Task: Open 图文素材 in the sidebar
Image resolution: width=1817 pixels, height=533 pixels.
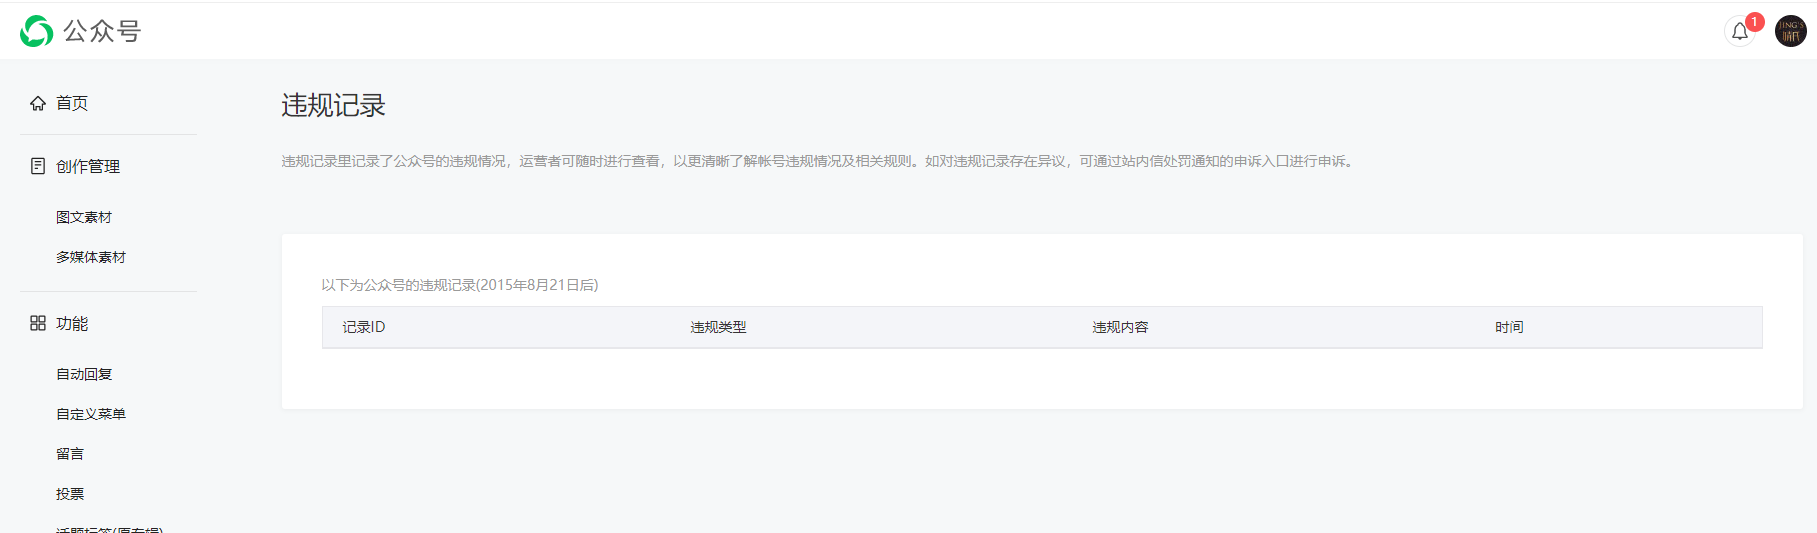Action: pyautogui.click(x=84, y=217)
